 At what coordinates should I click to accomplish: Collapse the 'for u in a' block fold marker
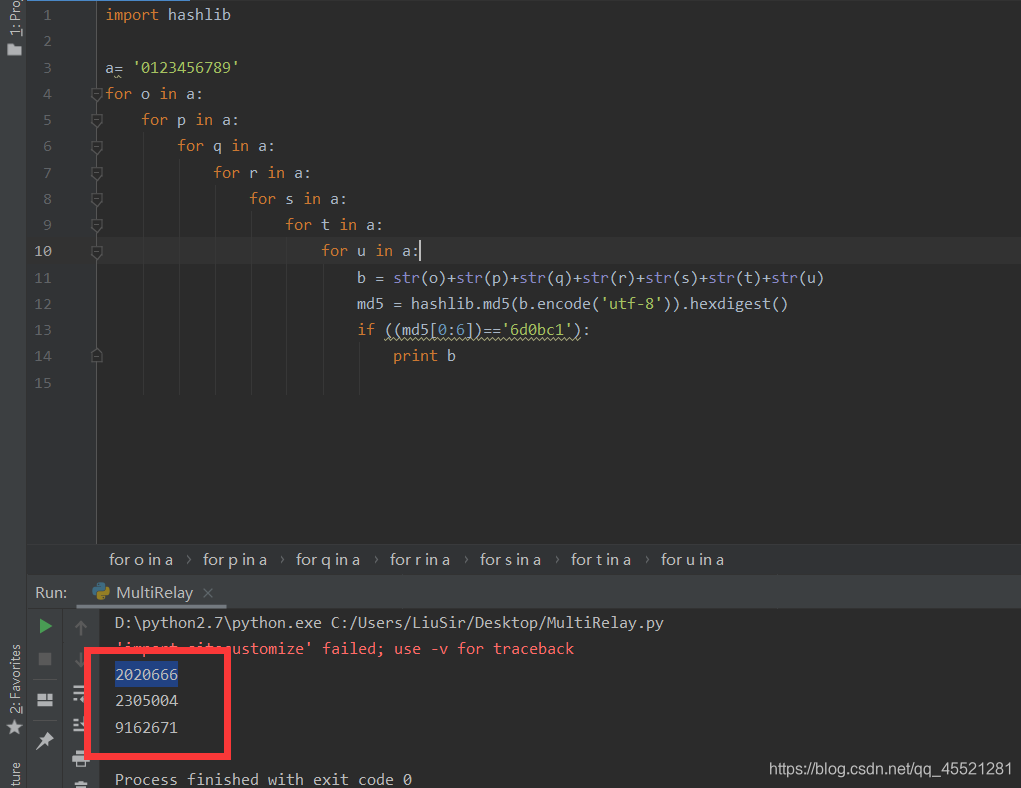(96, 251)
